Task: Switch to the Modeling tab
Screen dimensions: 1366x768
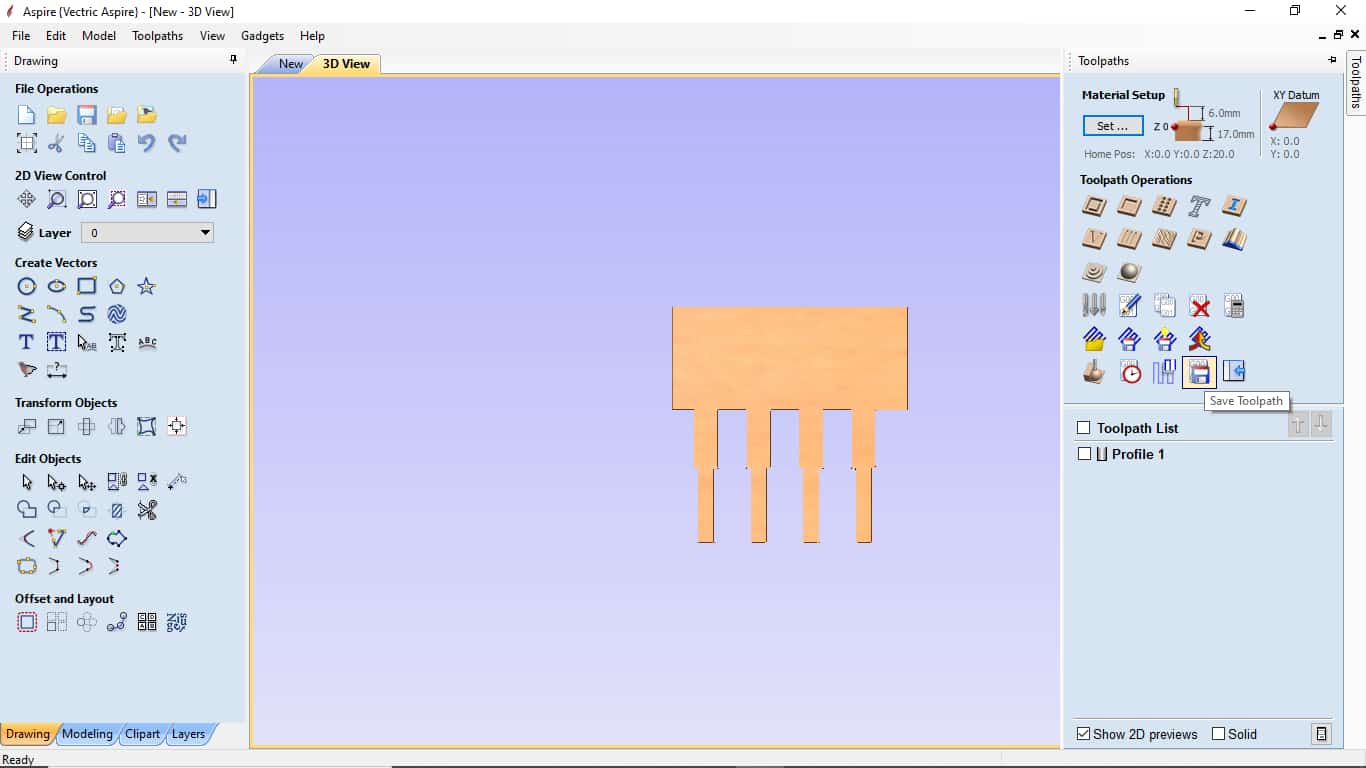Action: [x=87, y=734]
